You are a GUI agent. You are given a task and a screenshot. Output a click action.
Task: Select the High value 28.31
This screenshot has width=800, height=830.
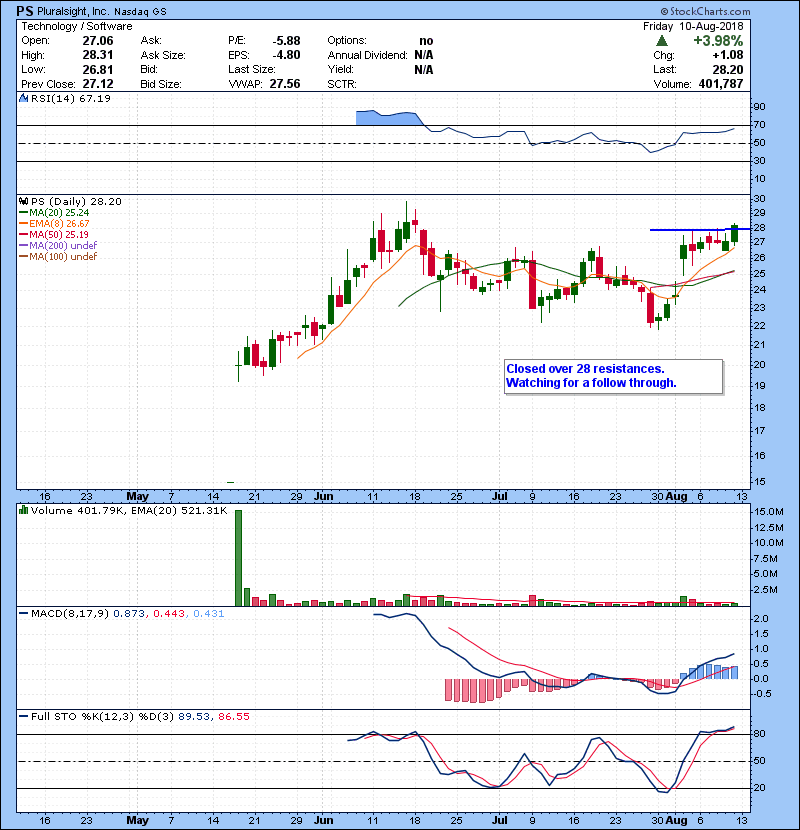(x=98, y=55)
